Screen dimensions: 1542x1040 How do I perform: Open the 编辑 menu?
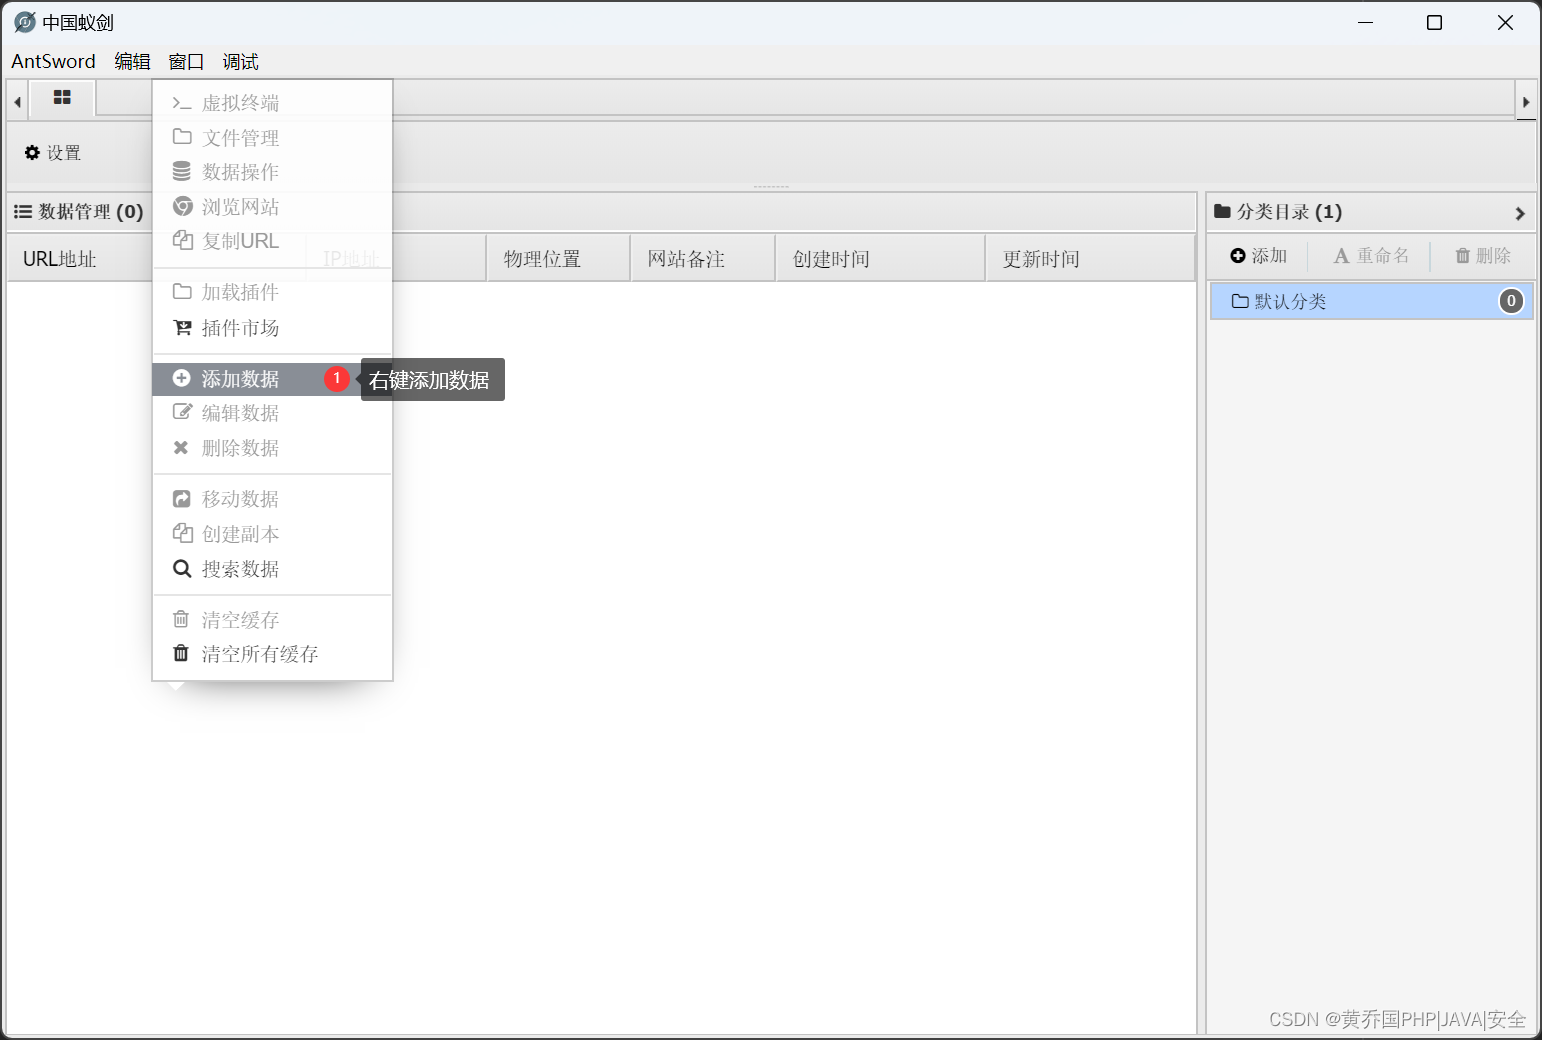tap(132, 61)
